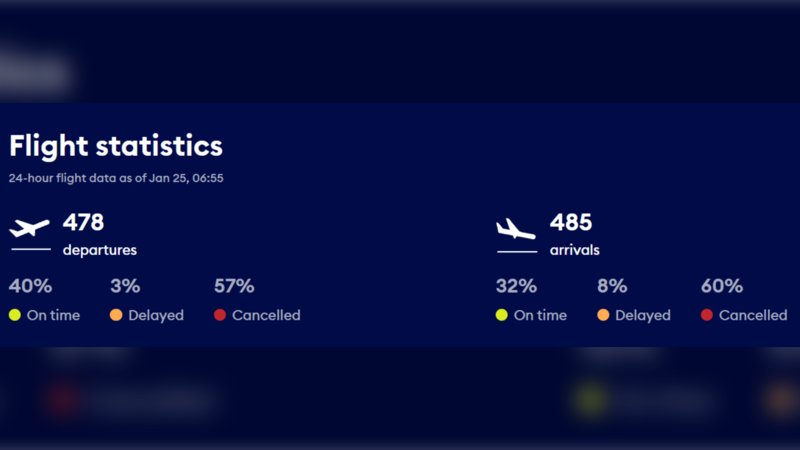800x450 pixels.
Task: Click the red Cancelled dot under arrivals
Action: [707, 315]
